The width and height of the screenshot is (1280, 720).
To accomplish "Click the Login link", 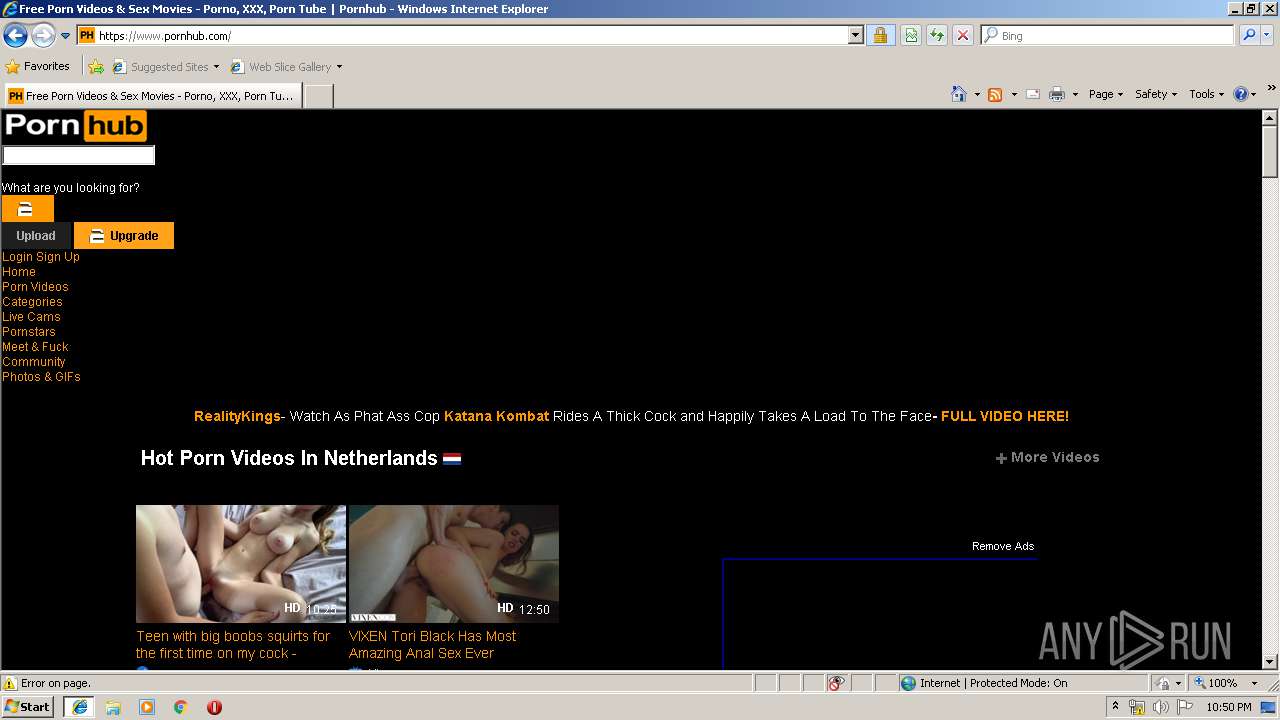I will point(18,257).
